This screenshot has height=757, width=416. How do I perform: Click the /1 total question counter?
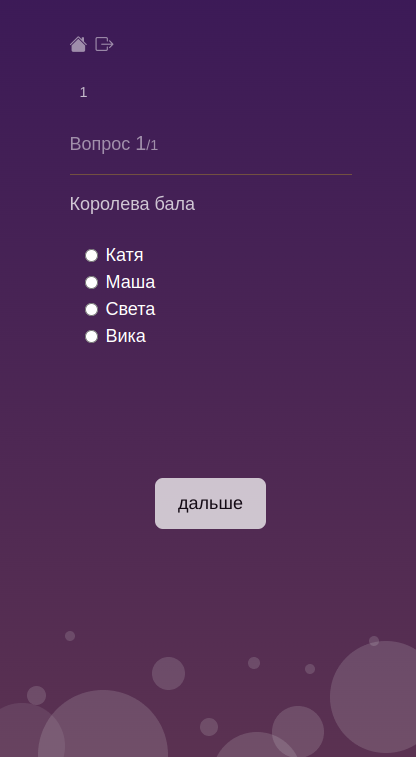152,145
